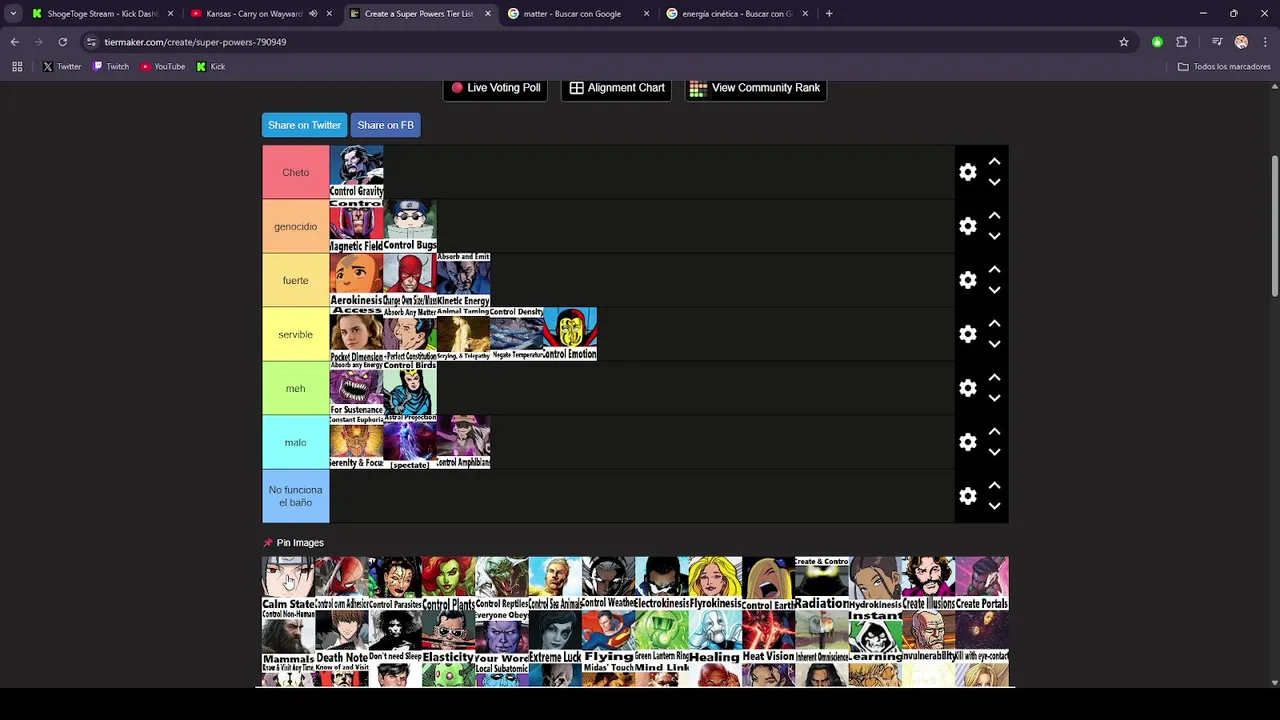
Task: Pick Create Portals image from pool
Action: 982,584
